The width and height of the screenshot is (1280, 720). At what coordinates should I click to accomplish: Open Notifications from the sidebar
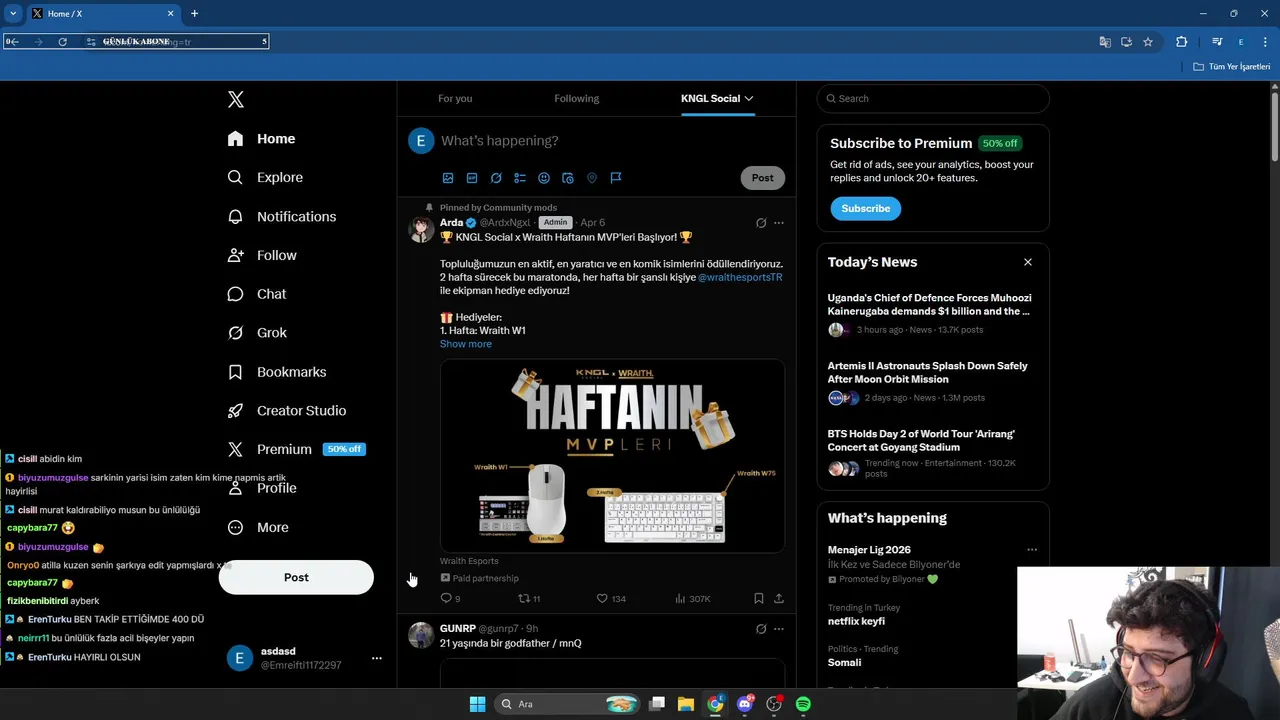point(281,216)
